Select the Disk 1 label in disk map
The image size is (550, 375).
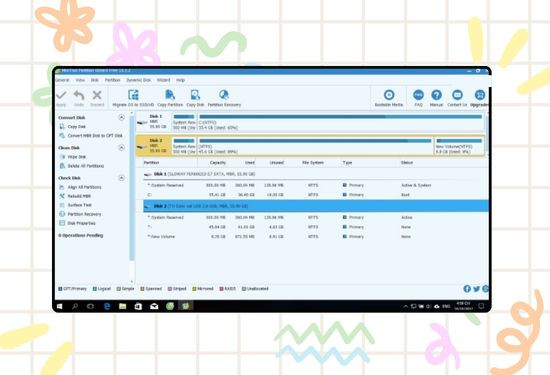click(154, 121)
